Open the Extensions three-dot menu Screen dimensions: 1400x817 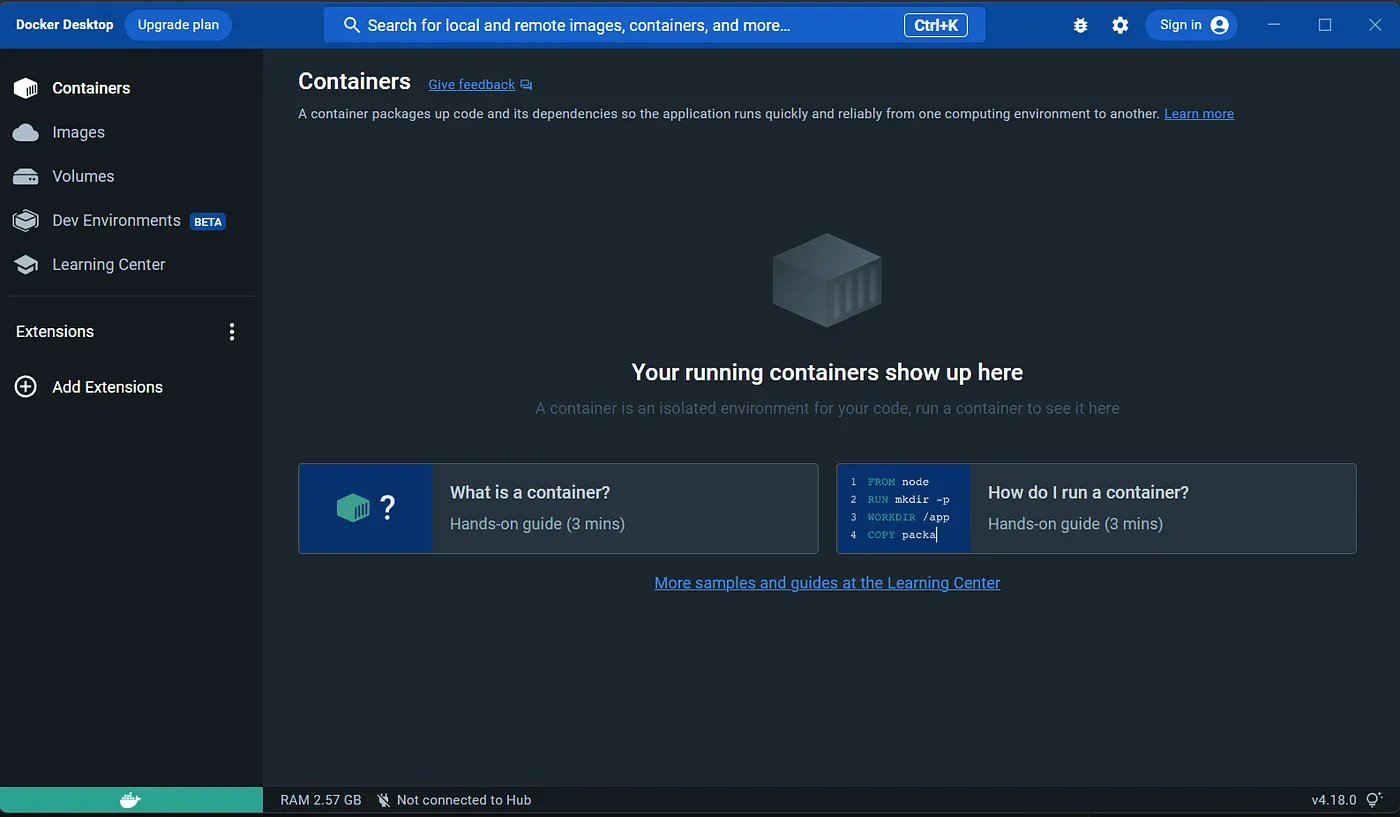232,332
